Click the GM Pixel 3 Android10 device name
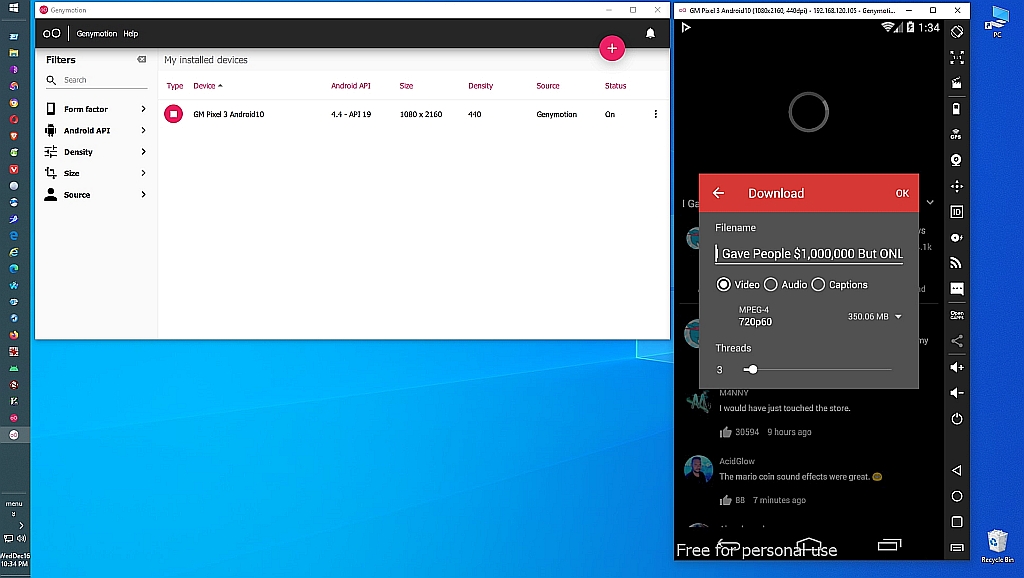The image size is (1024, 578). point(229,114)
